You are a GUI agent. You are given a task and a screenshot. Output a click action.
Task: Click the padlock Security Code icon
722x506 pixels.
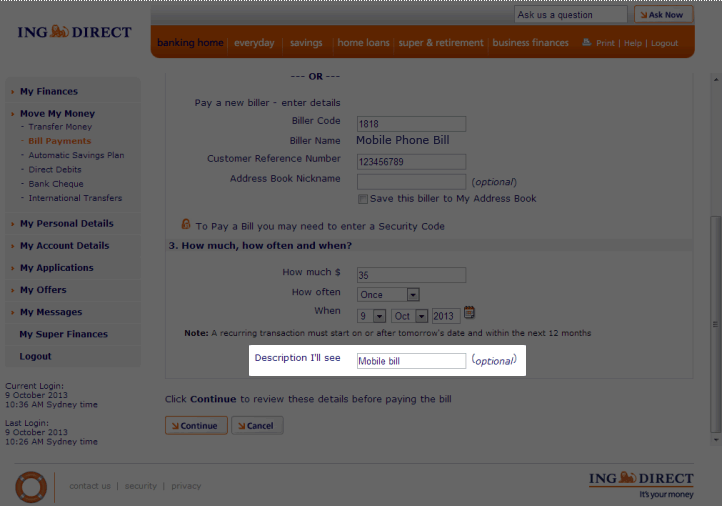(x=186, y=225)
